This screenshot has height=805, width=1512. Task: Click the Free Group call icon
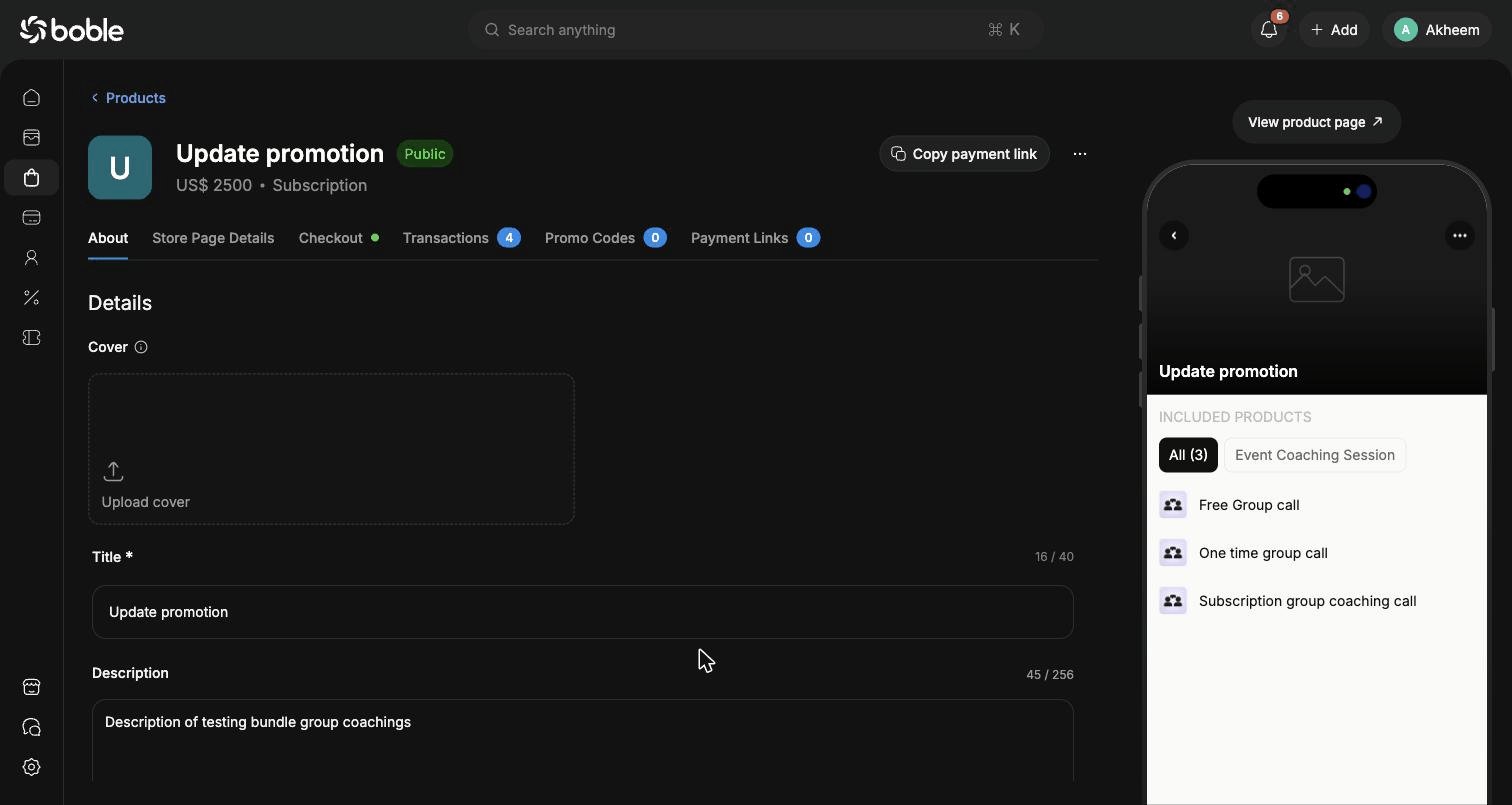[1173, 505]
